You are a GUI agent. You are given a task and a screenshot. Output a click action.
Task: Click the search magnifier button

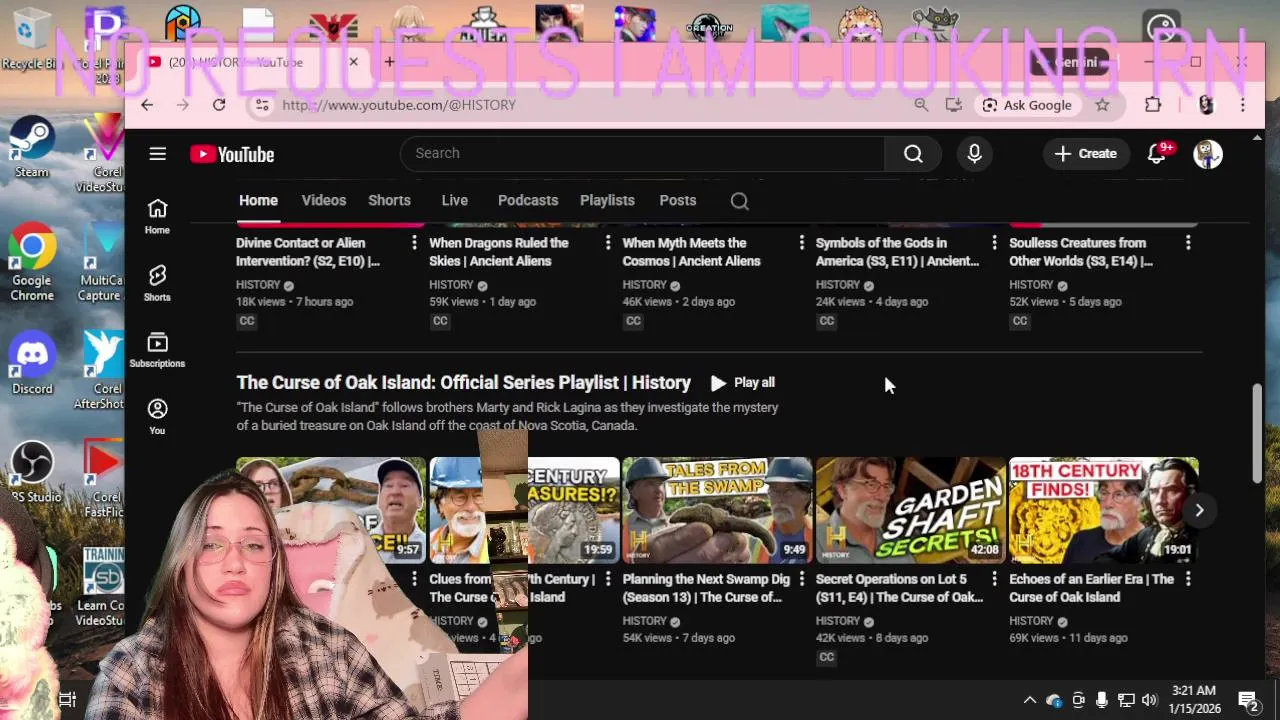point(913,153)
